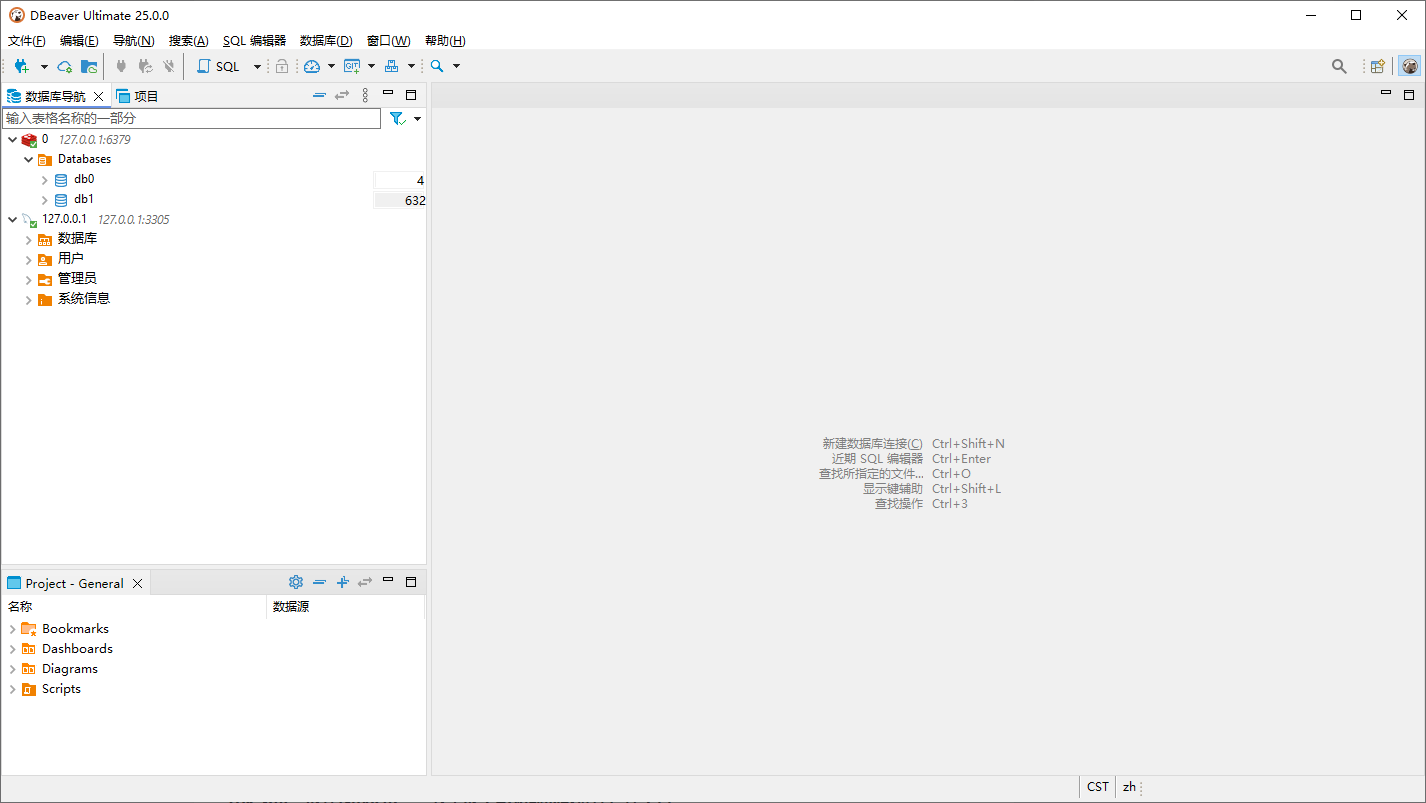Image resolution: width=1426 pixels, height=803 pixels.
Task: Expand the 用户 folder
Action: coord(28,260)
